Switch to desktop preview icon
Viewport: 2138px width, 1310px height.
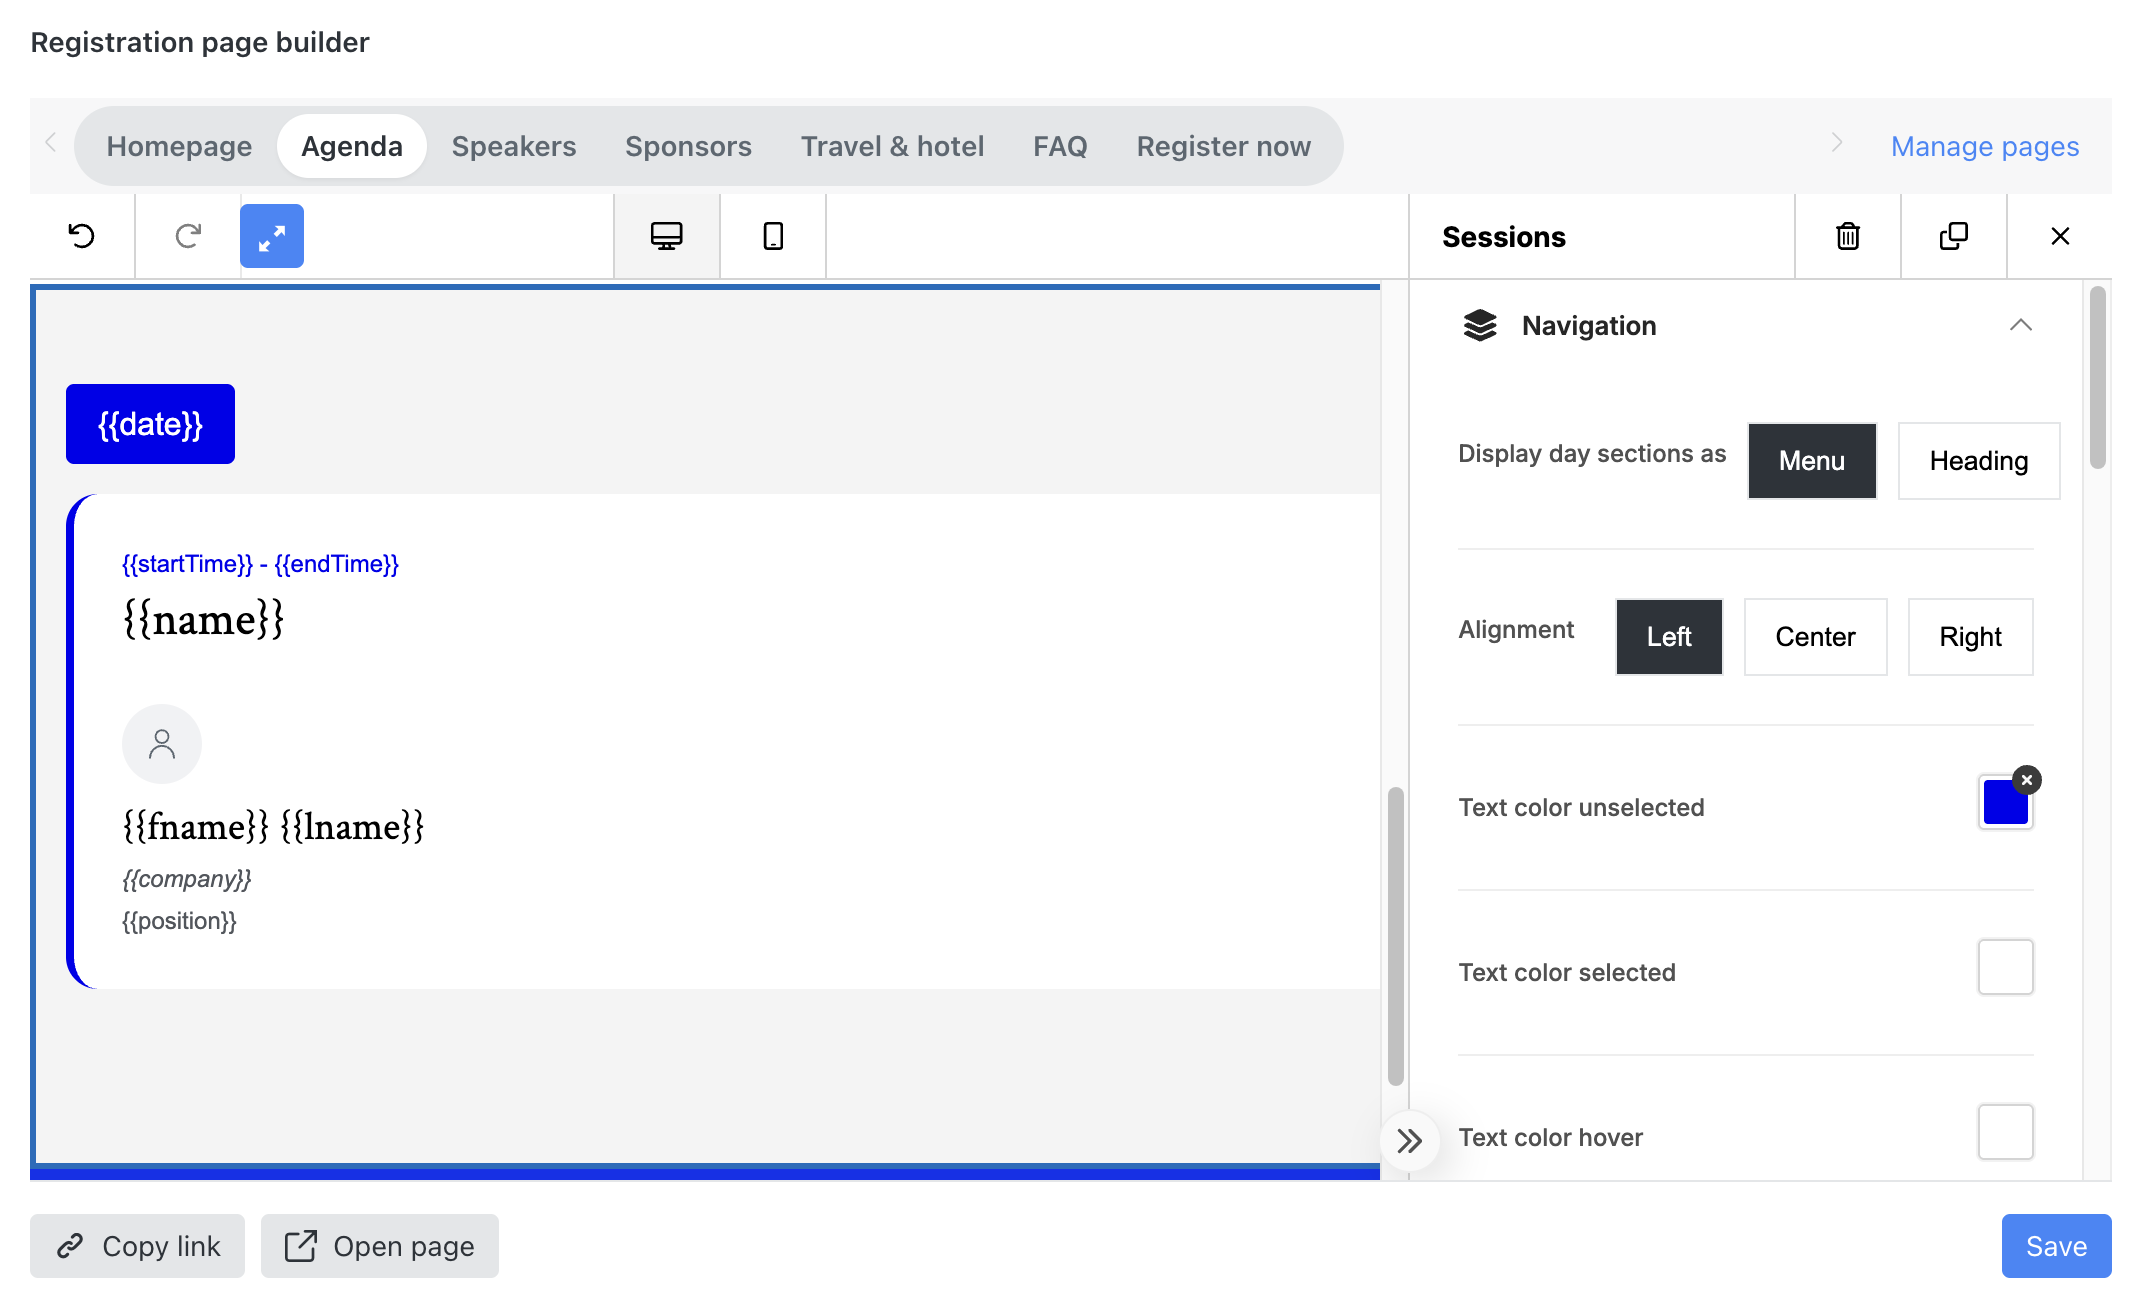[x=667, y=236]
